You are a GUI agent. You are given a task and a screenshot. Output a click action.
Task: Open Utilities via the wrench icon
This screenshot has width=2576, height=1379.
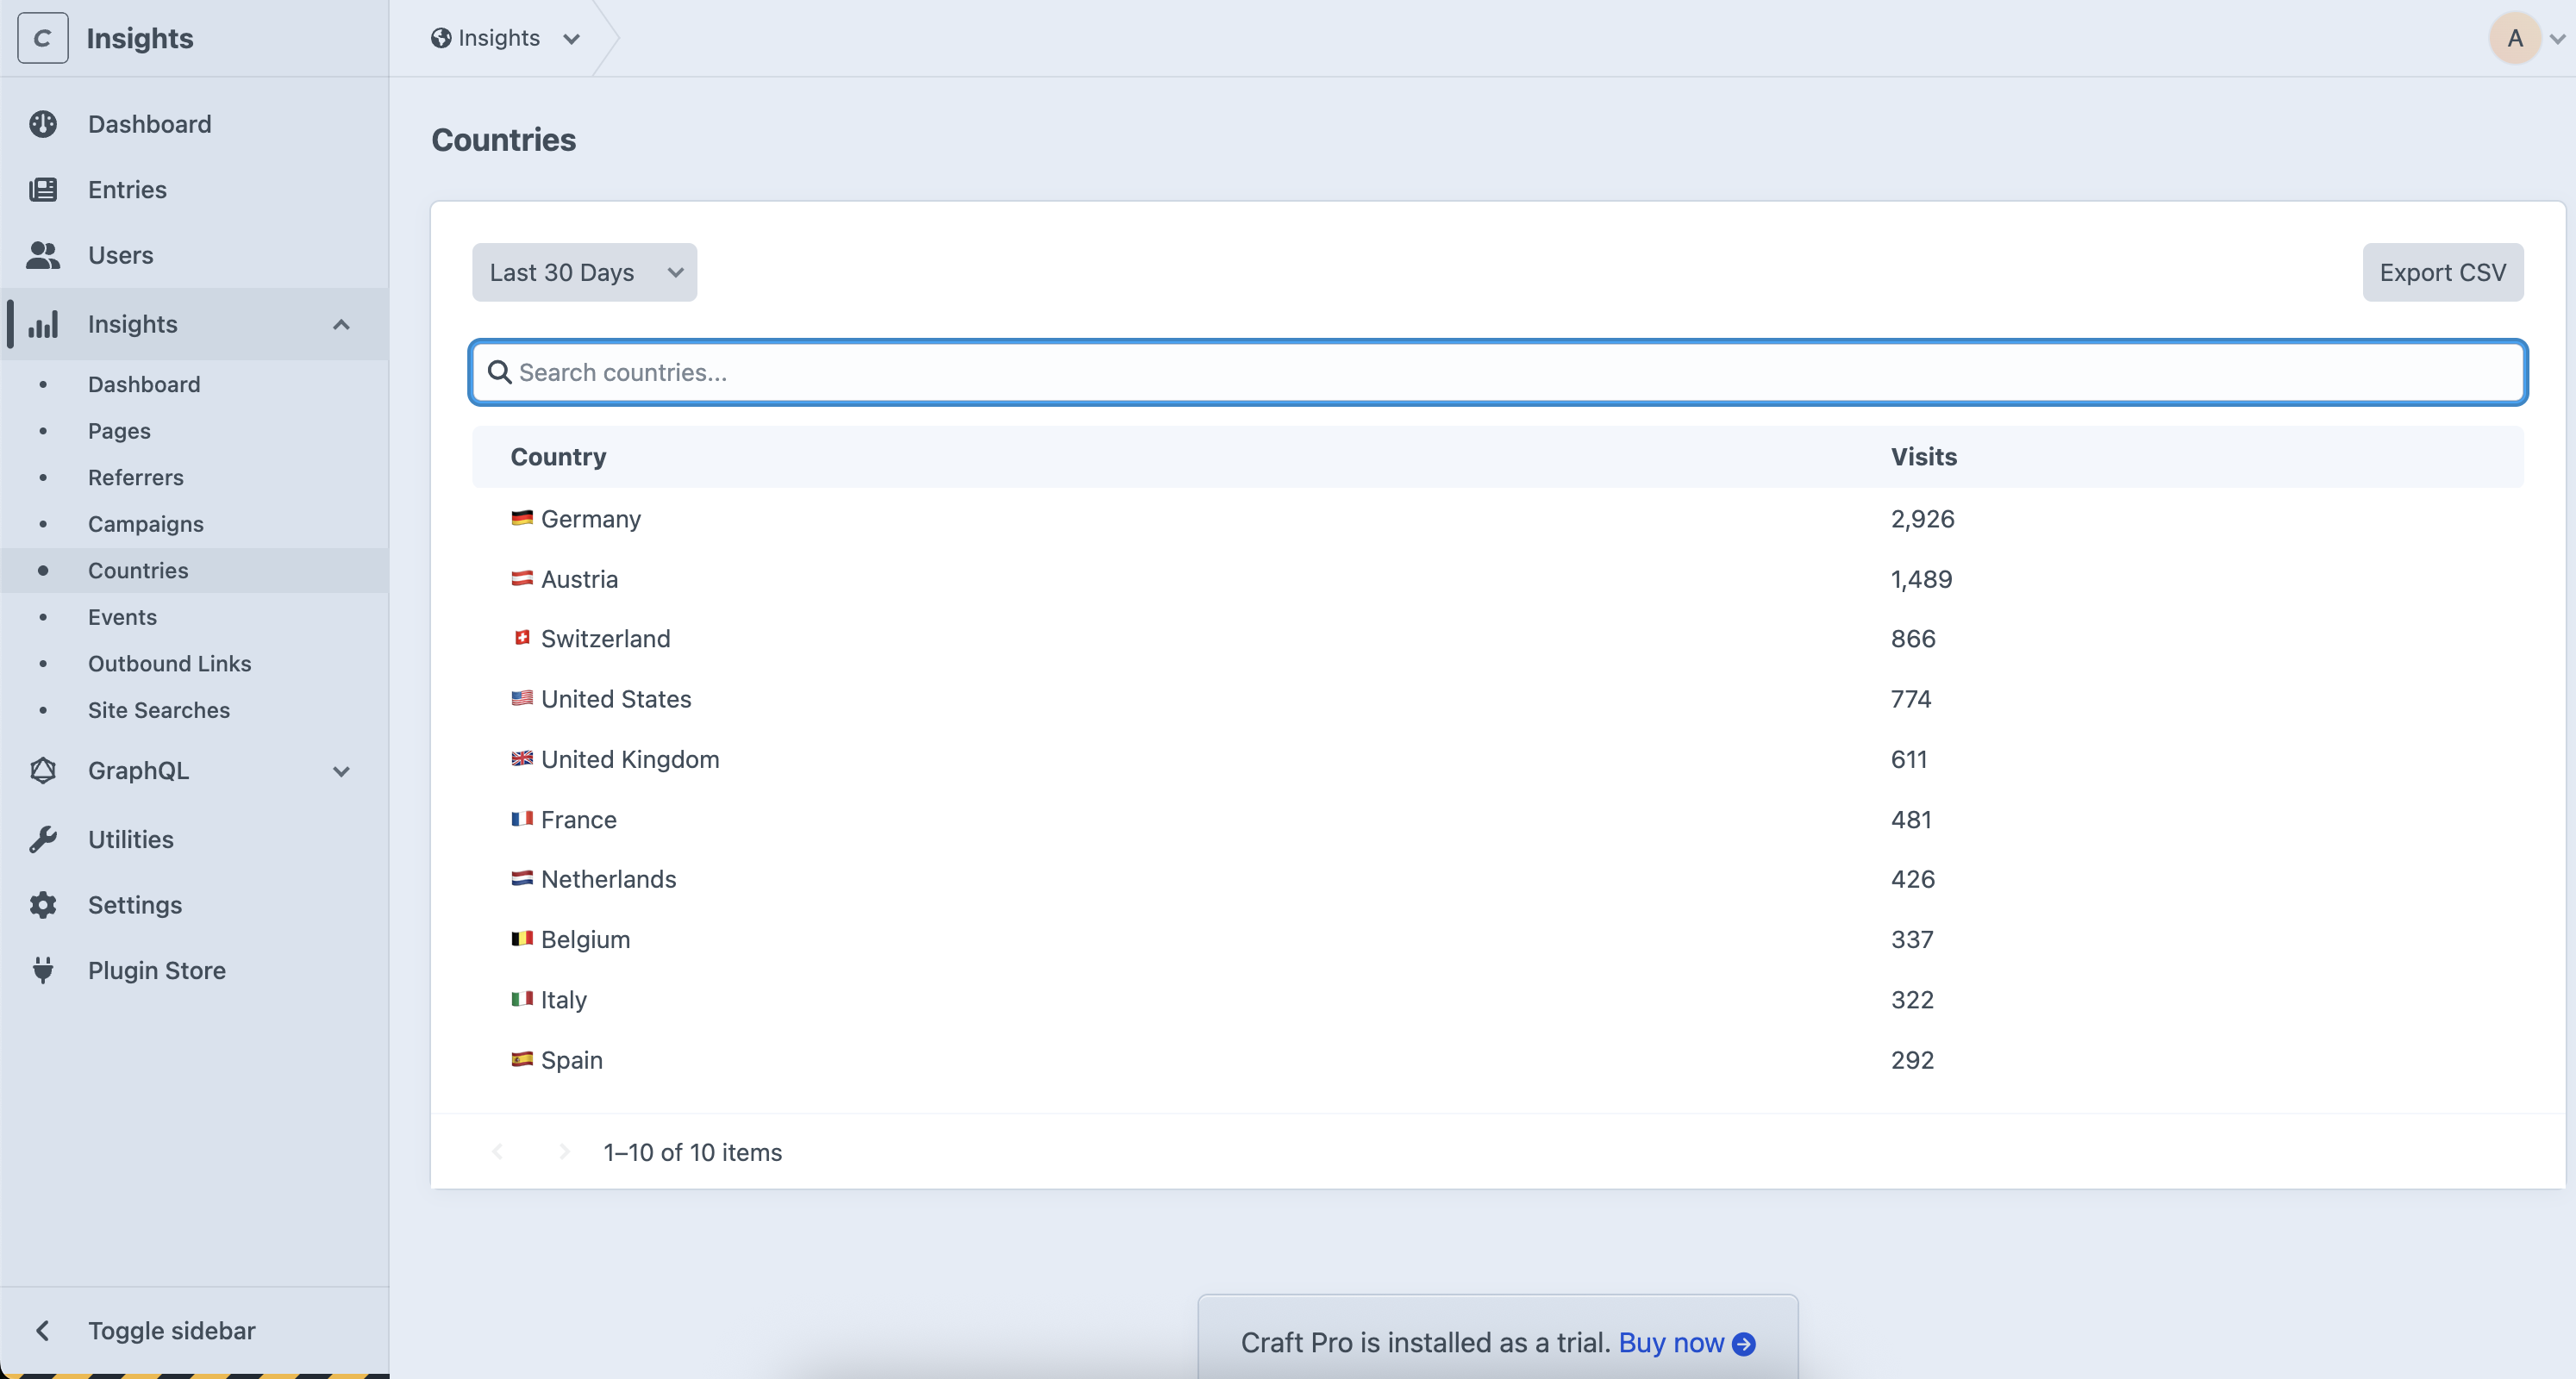43,839
